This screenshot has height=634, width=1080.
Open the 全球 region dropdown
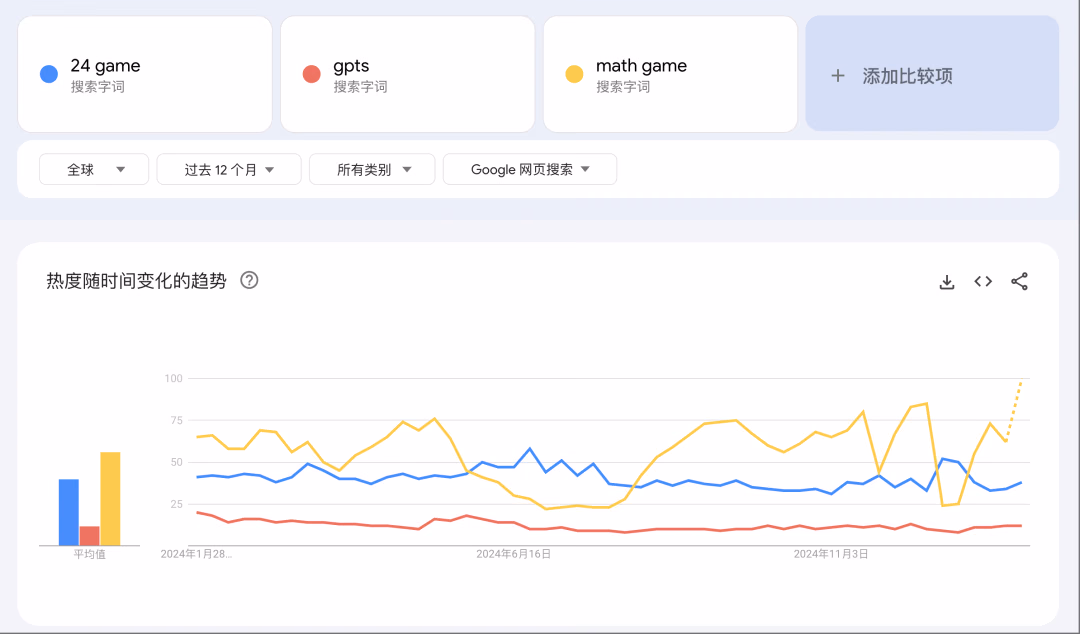point(94,170)
